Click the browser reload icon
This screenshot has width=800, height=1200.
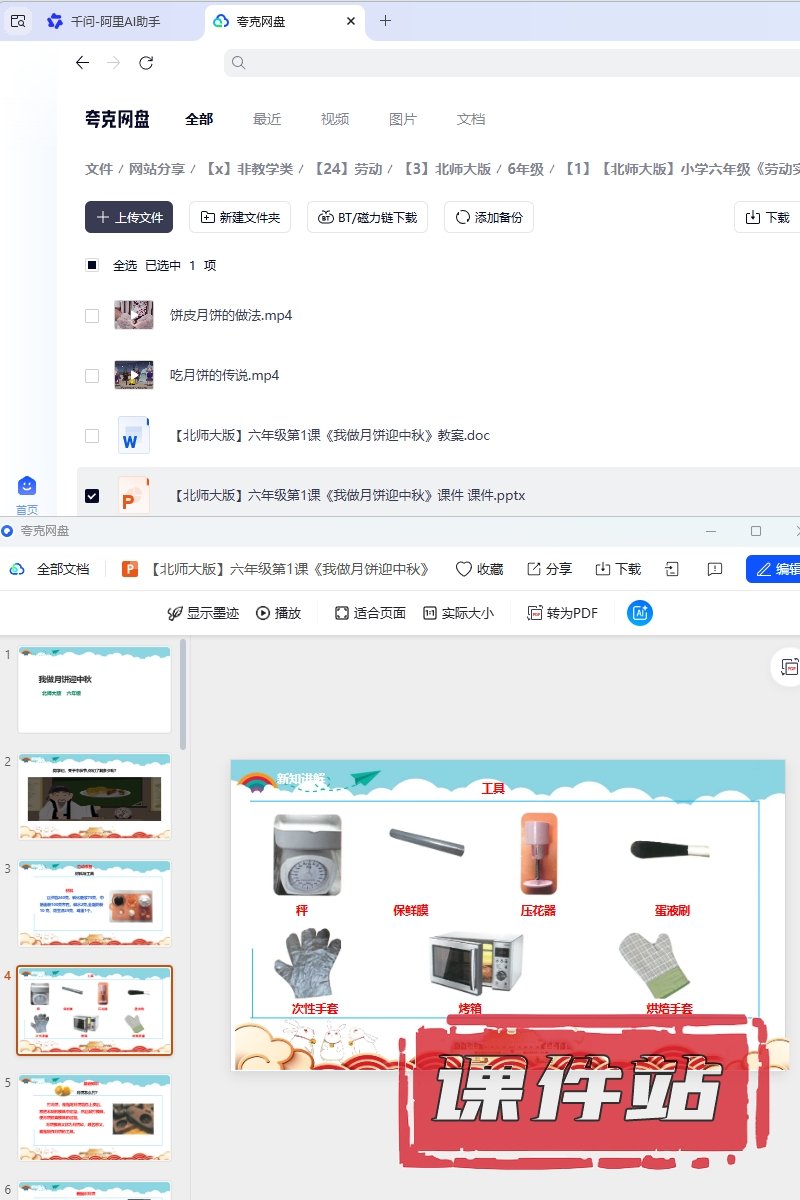146,63
